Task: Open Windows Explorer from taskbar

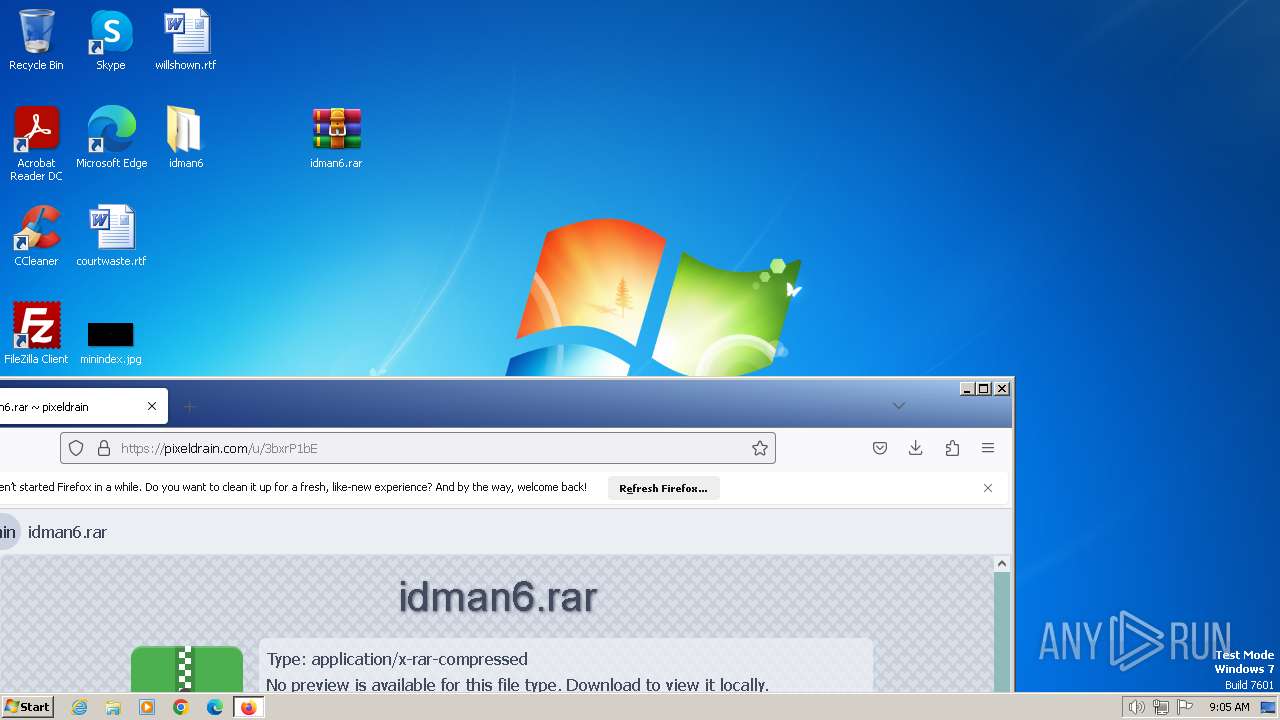Action: [x=113, y=707]
